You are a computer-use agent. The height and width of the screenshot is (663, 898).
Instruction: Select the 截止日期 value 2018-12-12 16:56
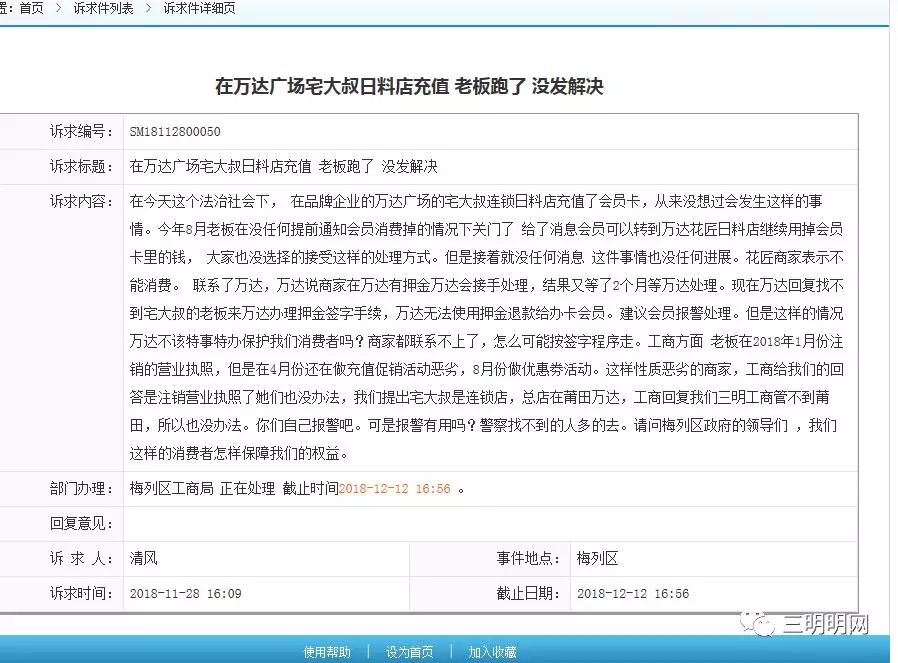tap(633, 594)
